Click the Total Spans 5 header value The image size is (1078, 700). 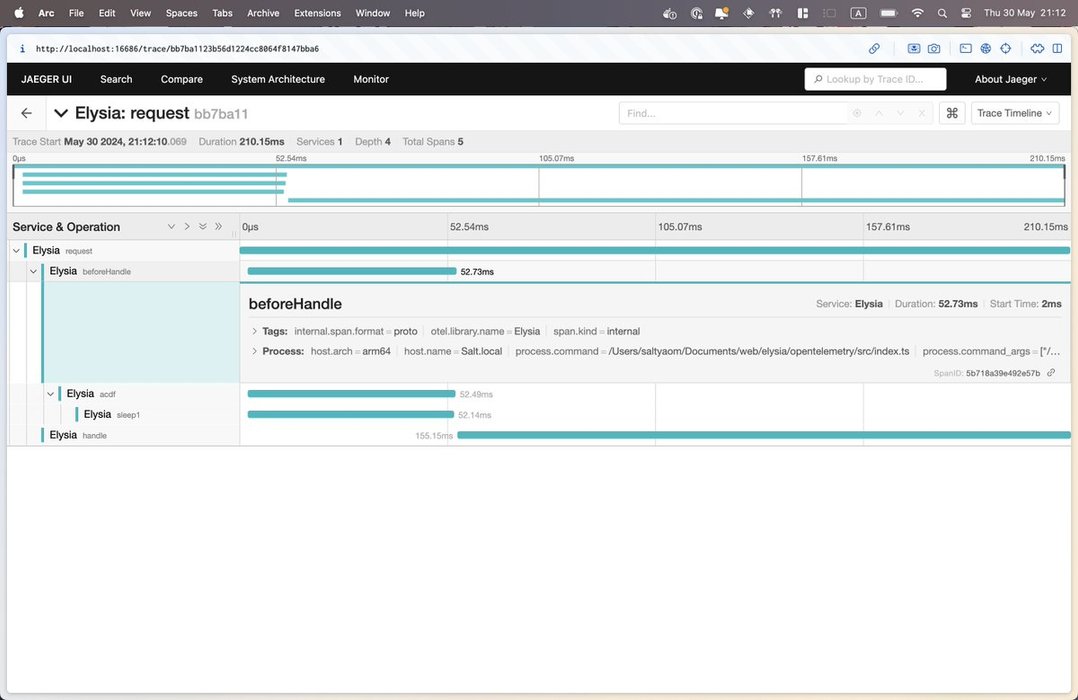pos(461,142)
